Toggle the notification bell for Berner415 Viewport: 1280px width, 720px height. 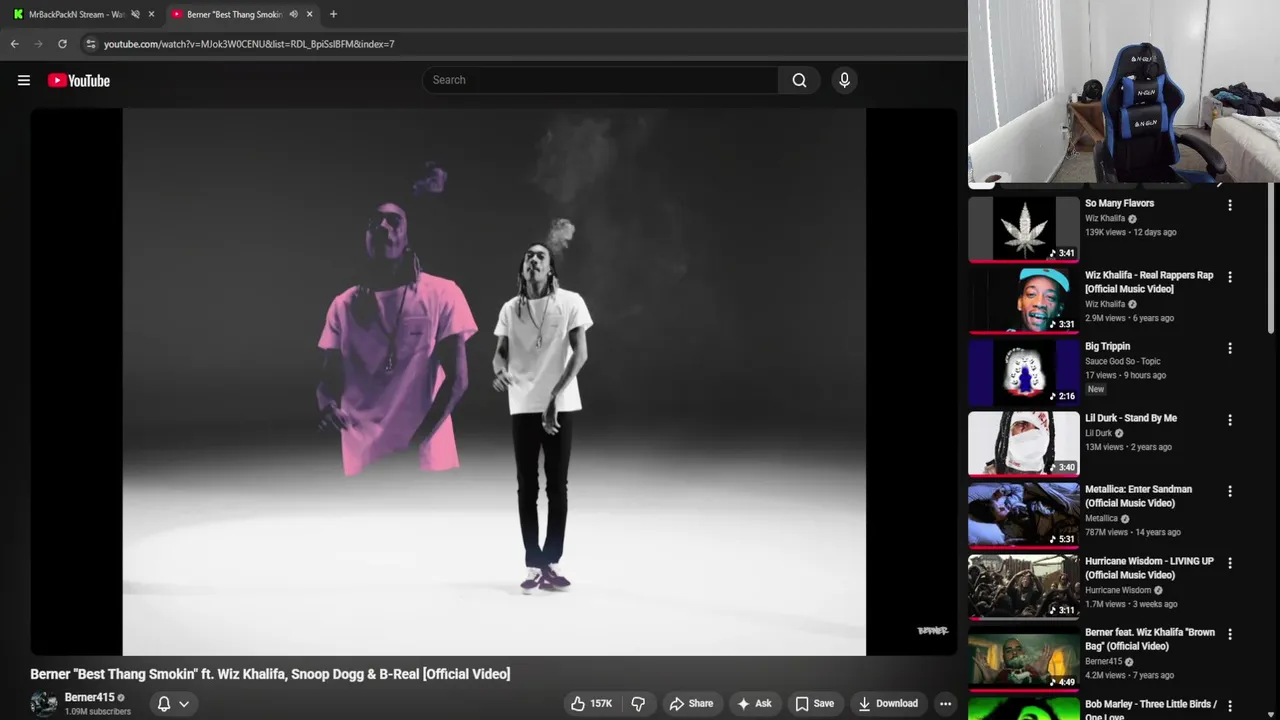pos(164,703)
